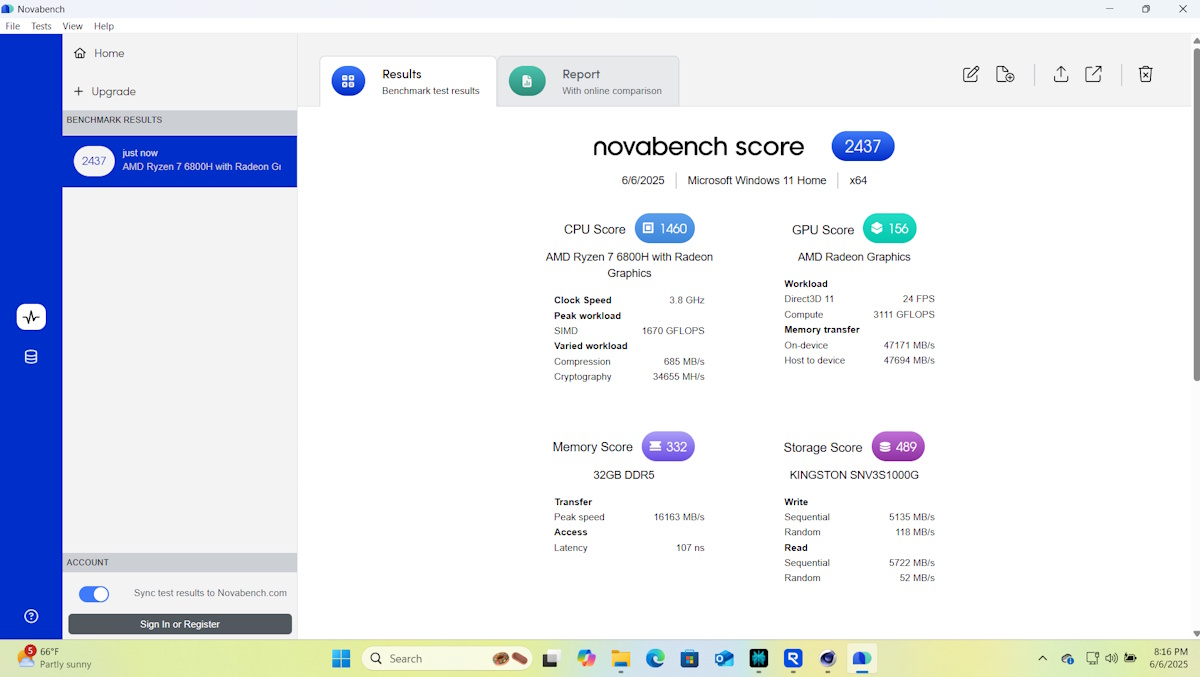Screen dimensions: 1200x677
Task: Click 'KINGSTON SNV3S1000G' storage name
Action: click(x=854, y=475)
